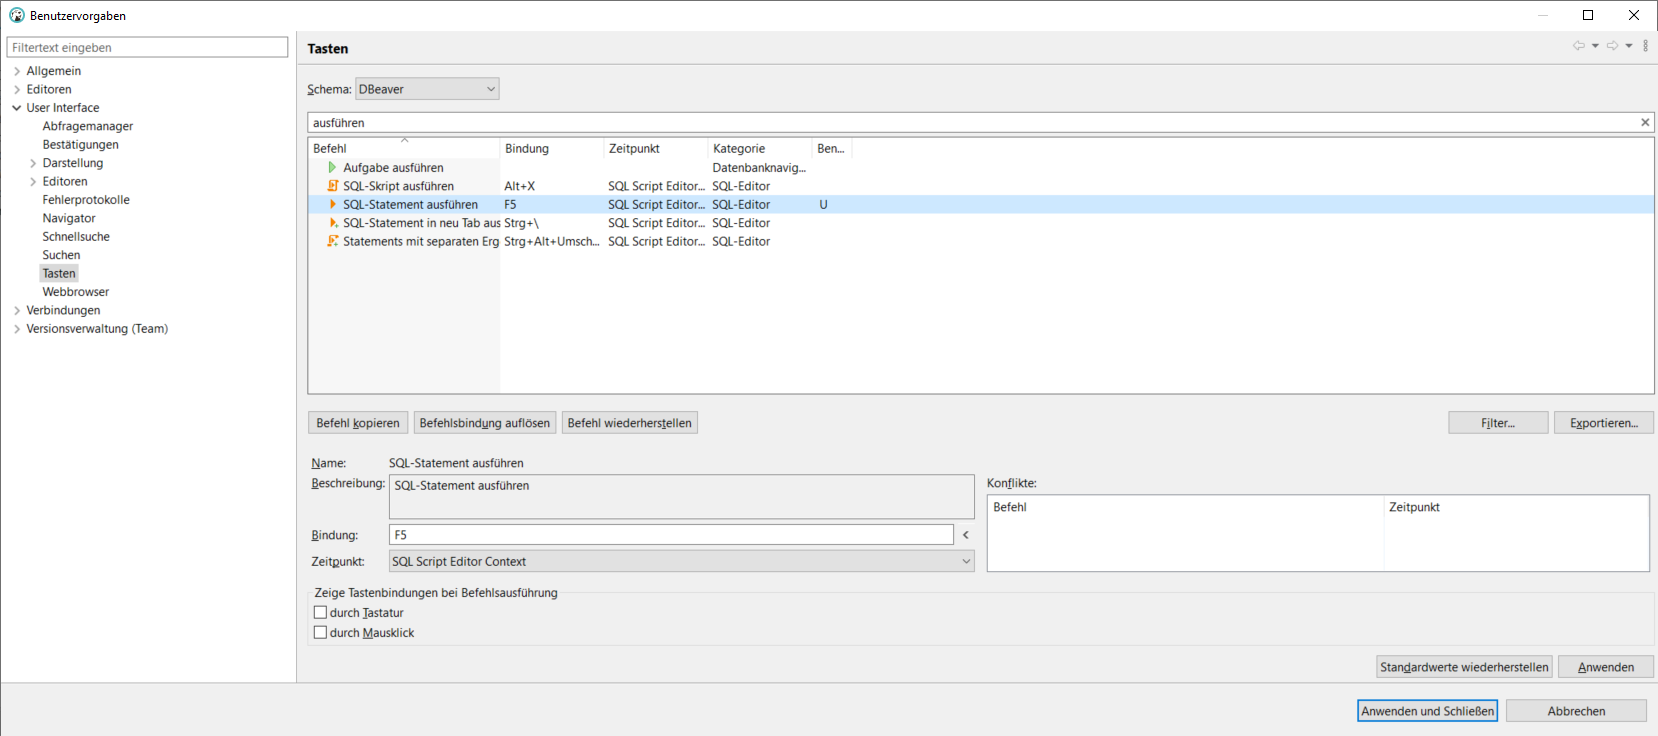Sort by the Bindung column header

coord(552,148)
